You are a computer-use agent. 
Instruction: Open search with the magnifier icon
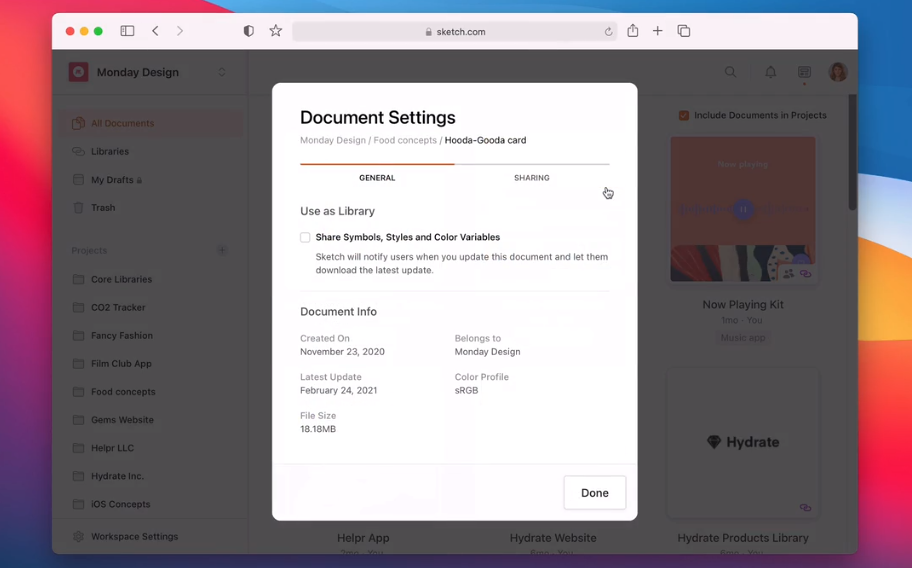[x=731, y=72]
